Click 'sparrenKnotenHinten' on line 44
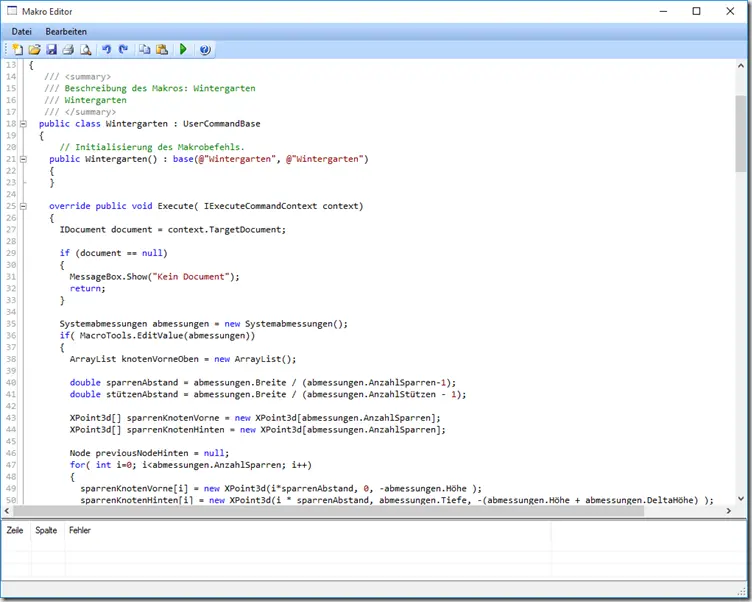 click(176, 430)
